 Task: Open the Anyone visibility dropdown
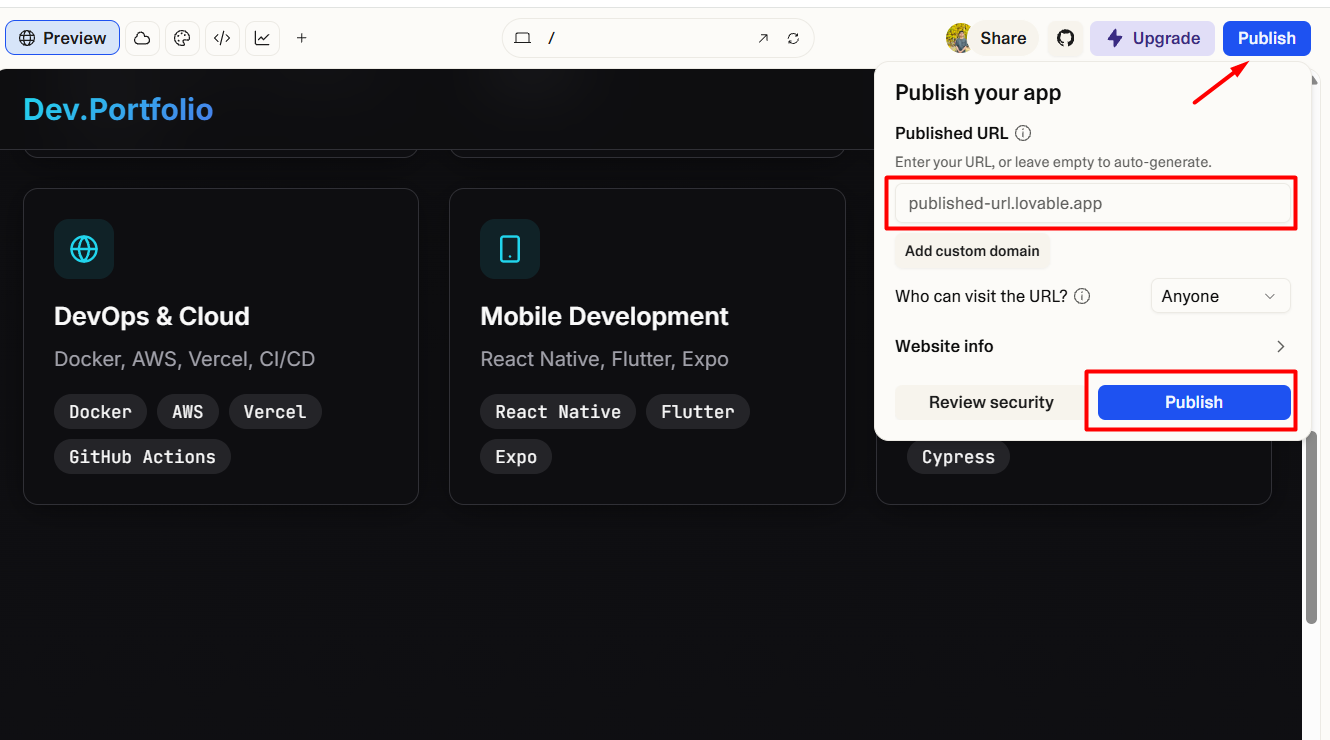pyautogui.click(x=1220, y=296)
